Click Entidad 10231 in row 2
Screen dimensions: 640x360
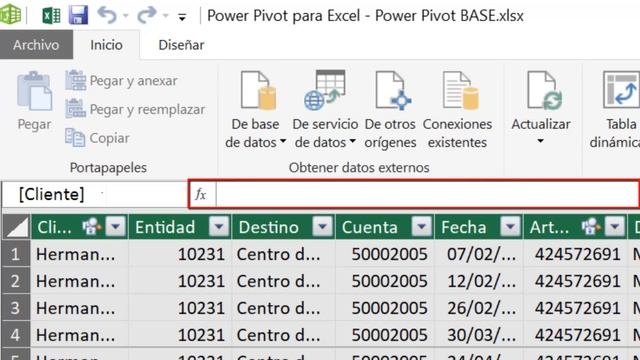pyautogui.click(x=180, y=281)
